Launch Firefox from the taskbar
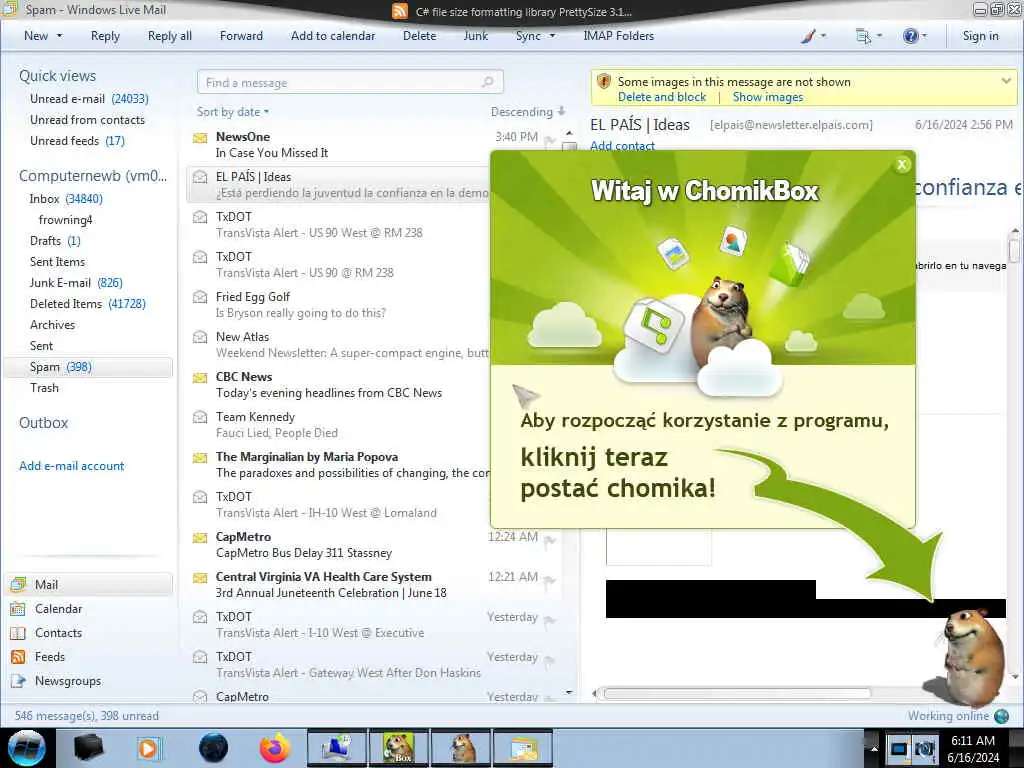The width and height of the screenshot is (1024, 768). tap(275, 748)
